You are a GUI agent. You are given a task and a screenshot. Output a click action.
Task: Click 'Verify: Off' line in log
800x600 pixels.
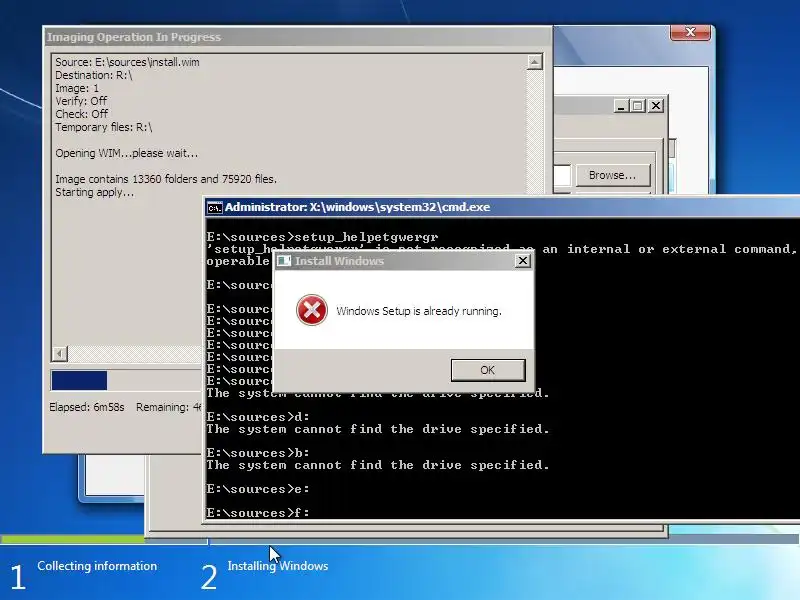(x=81, y=101)
